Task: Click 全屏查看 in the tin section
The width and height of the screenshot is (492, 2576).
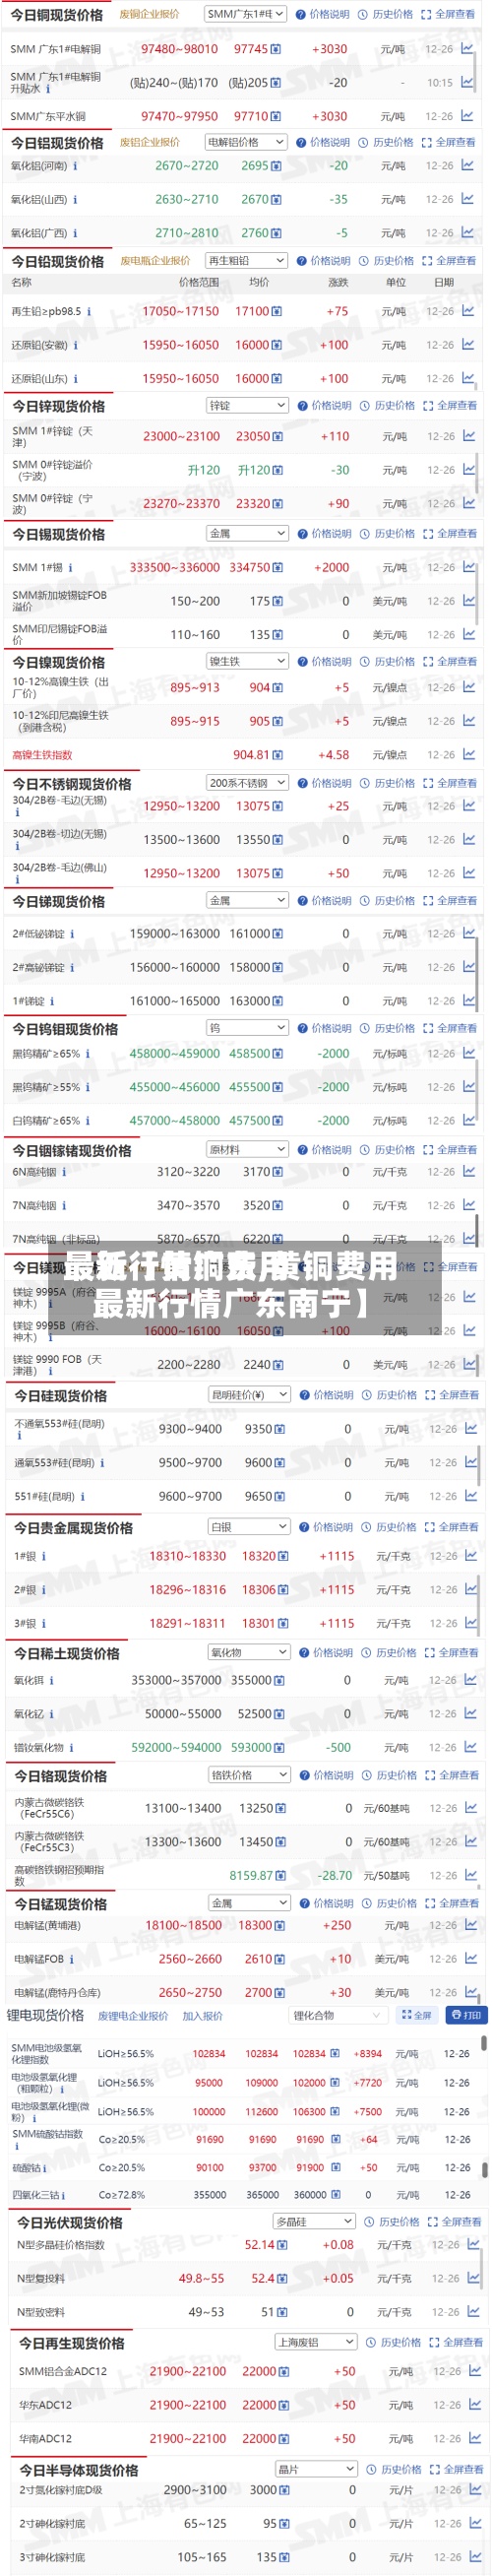Action: [x=450, y=534]
